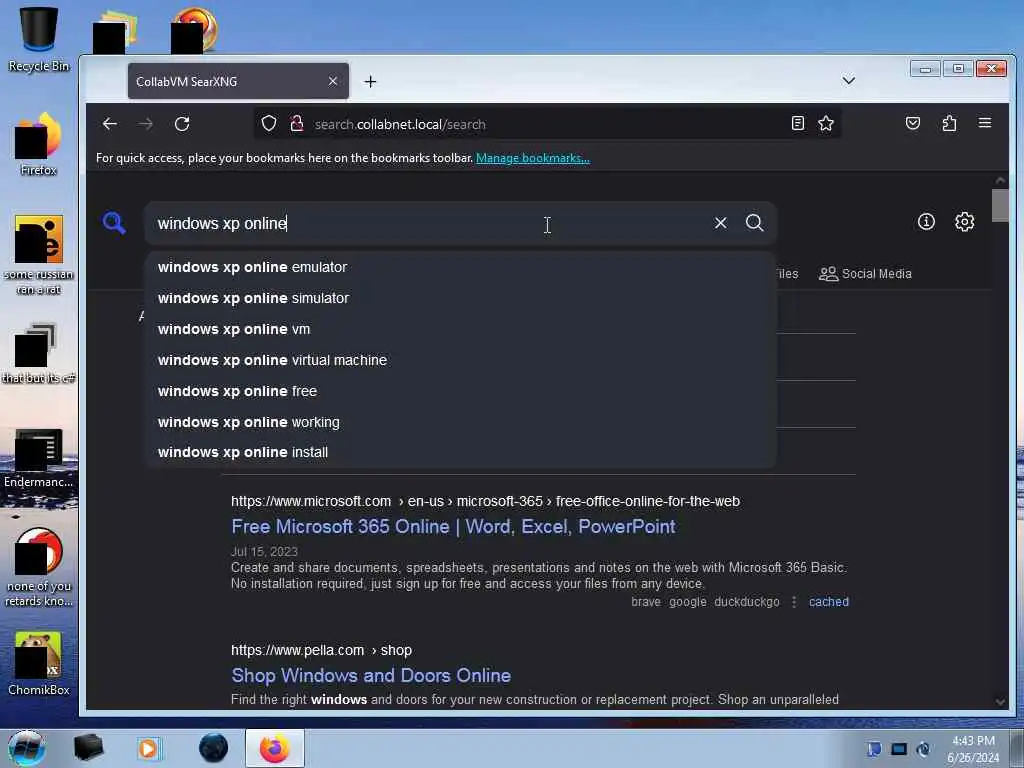Go back with the browser back arrow
The image size is (1024, 768).
point(110,124)
